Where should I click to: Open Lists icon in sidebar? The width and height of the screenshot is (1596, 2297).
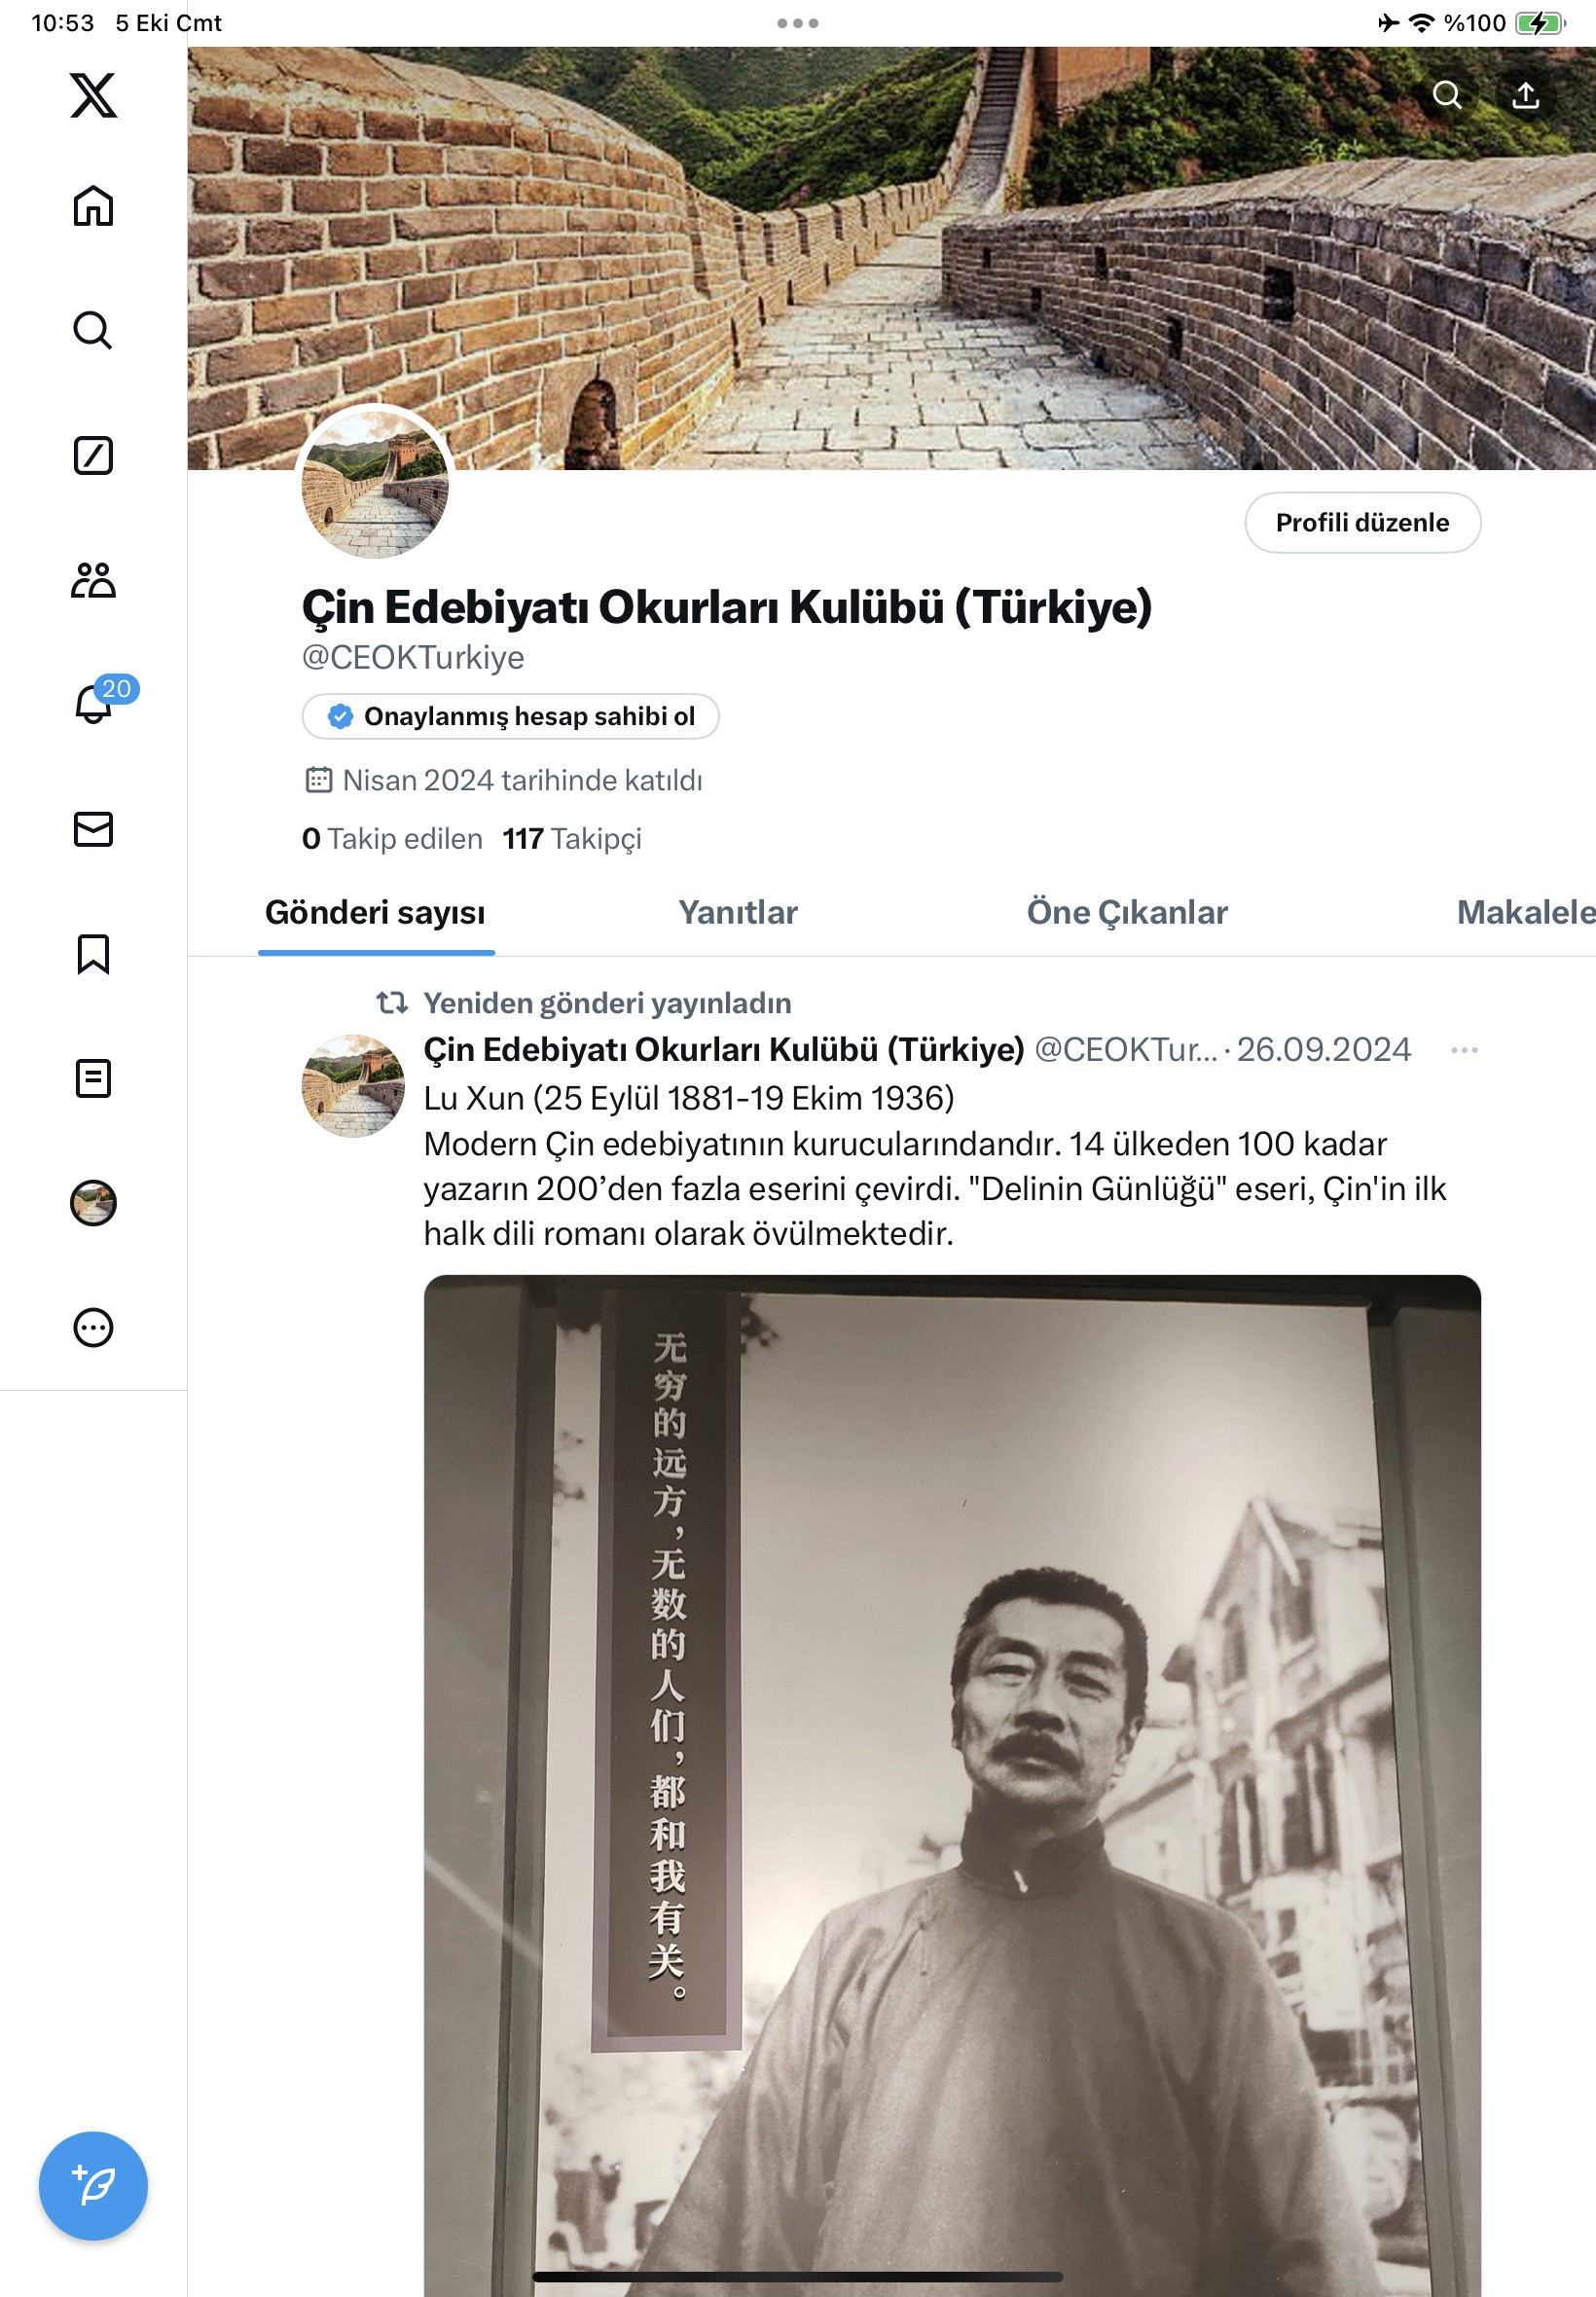point(93,1078)
